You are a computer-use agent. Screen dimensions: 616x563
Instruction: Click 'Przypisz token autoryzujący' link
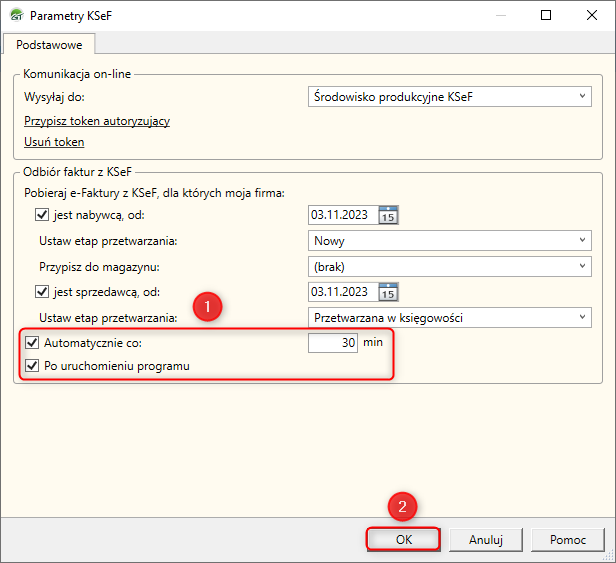pyautogui.click(x=97, y=121)
